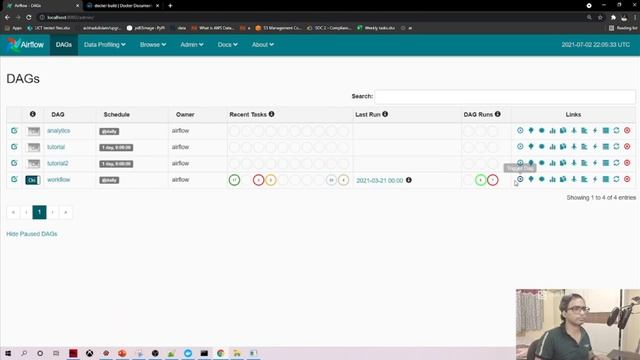Delete the workflow DAG
This screenshot has width=640, height=360.
click(x=627, y=179)
